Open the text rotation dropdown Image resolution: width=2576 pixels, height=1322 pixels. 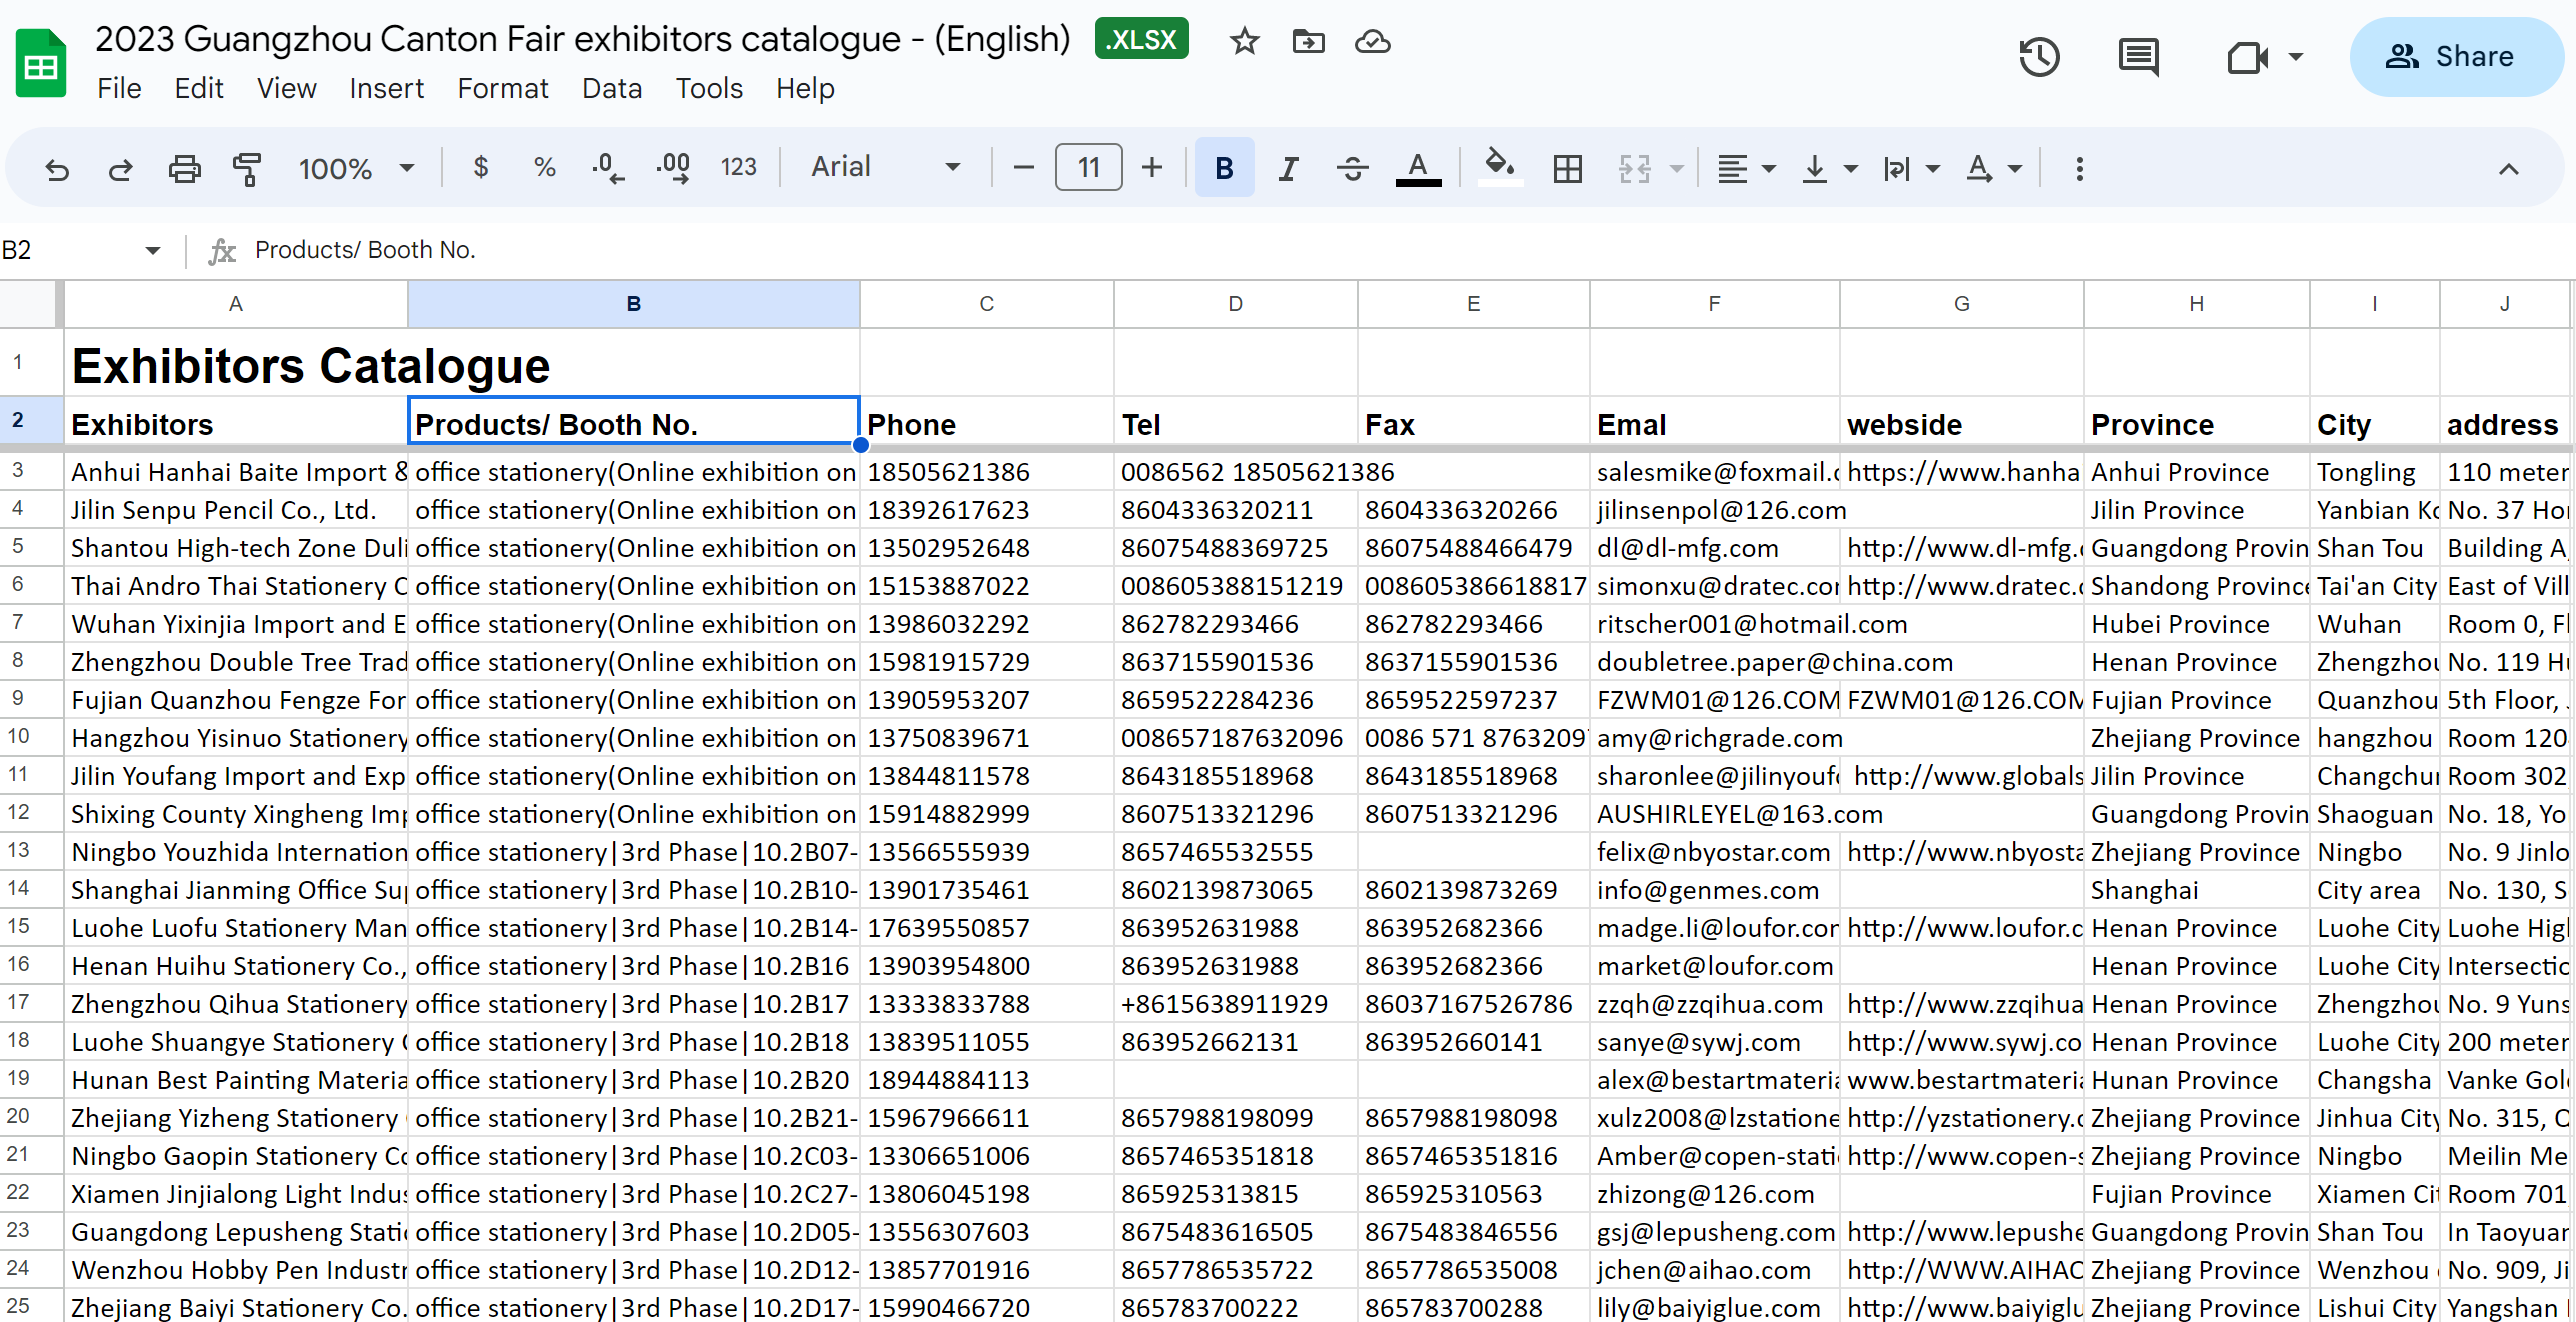[x=1994, y=168]
